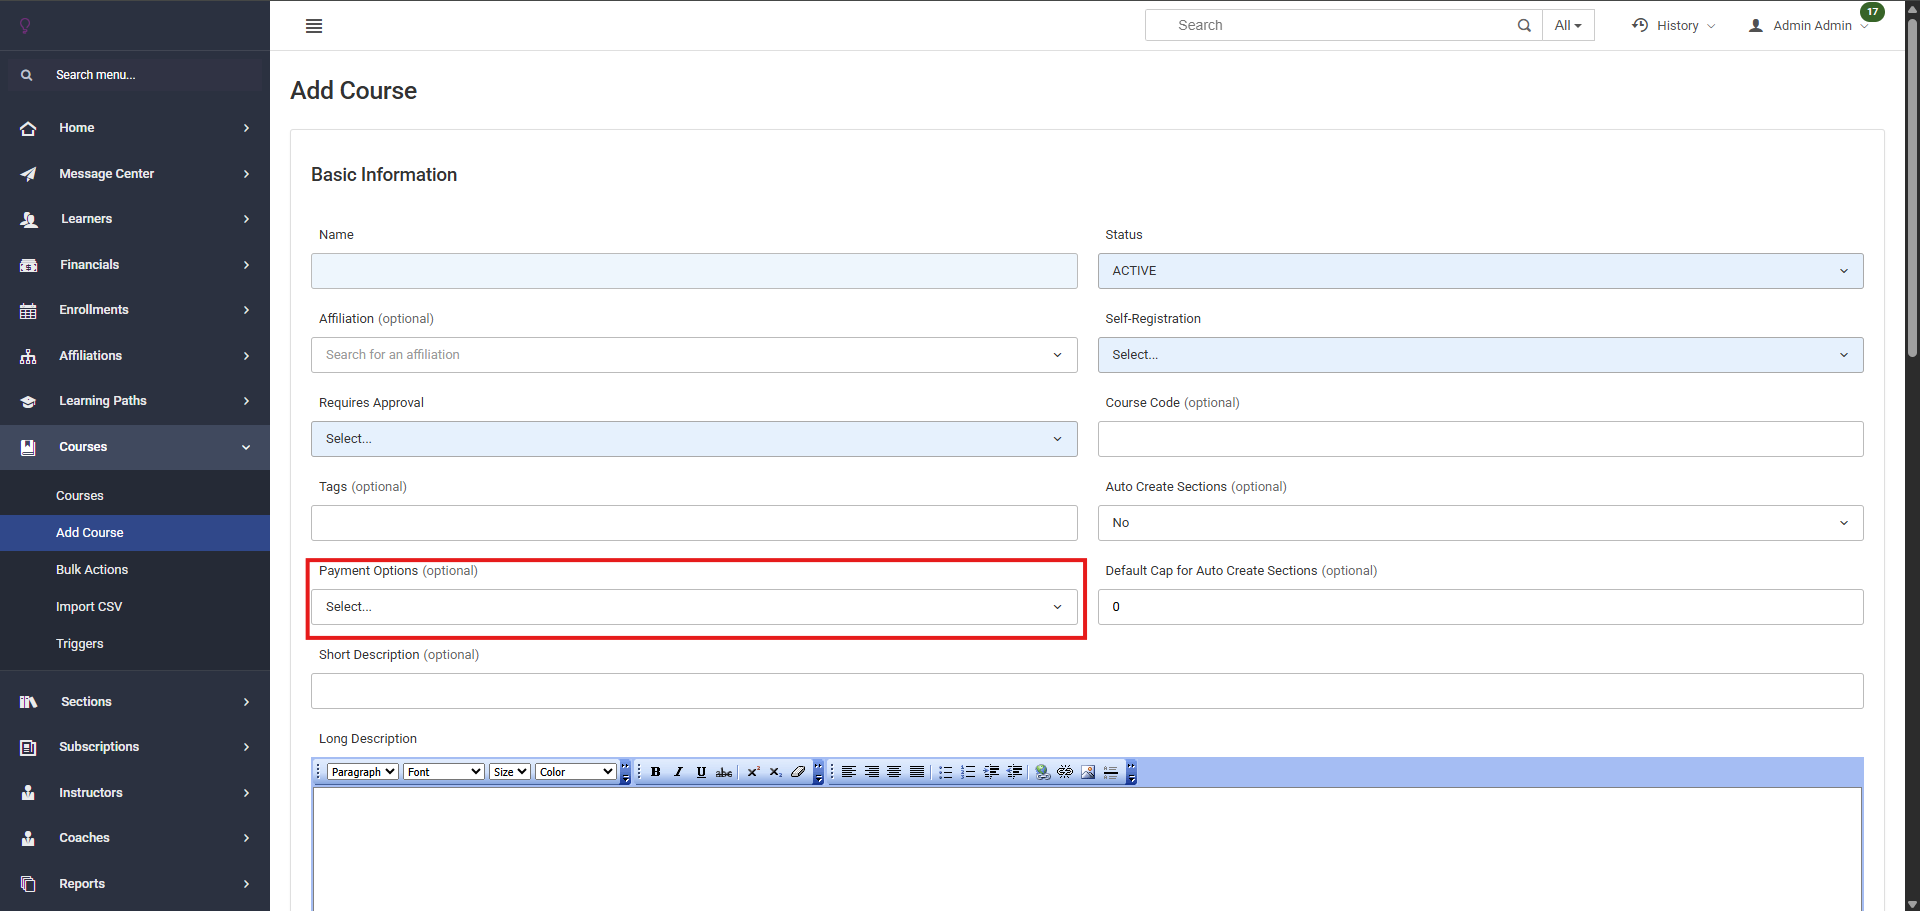The image size is (1920, 911).
Task: Center text in editor
Action: (894, 772)
